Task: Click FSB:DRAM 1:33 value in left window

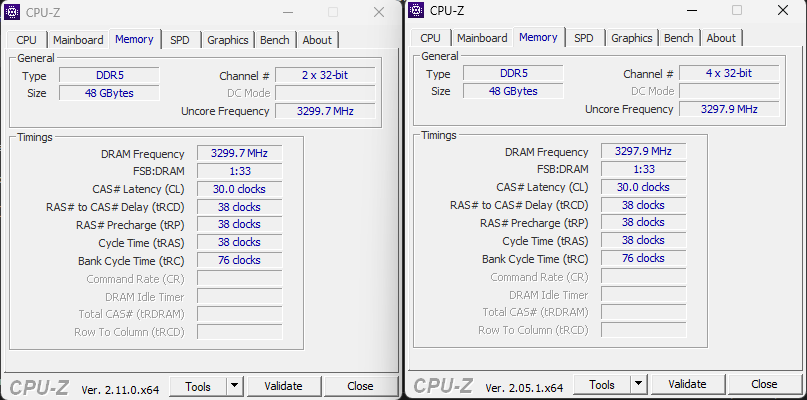Action: pos(239,171)
